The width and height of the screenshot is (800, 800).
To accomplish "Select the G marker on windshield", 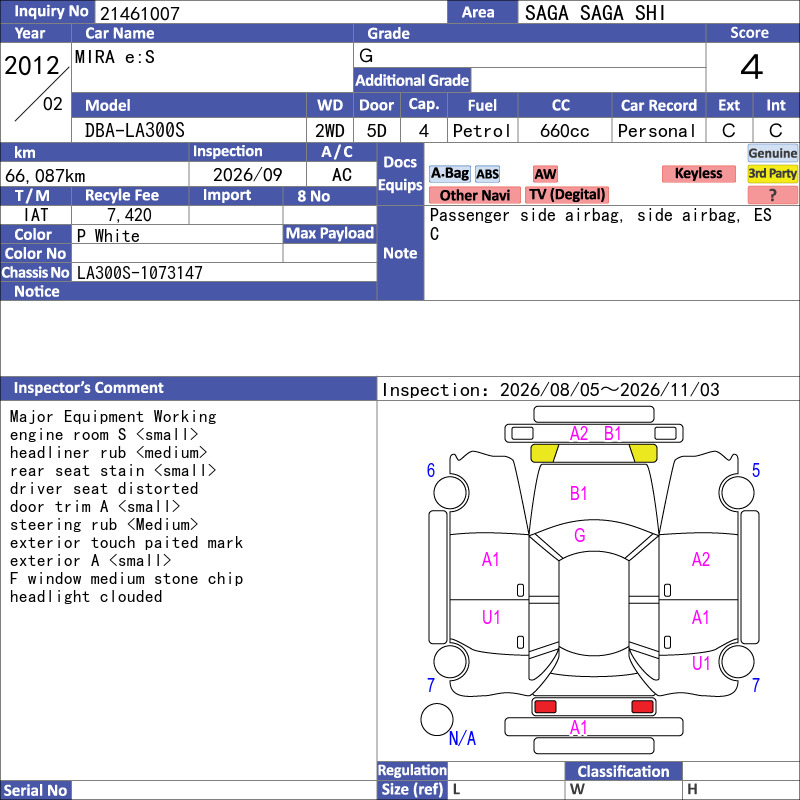I will click(x=580, y=535).
